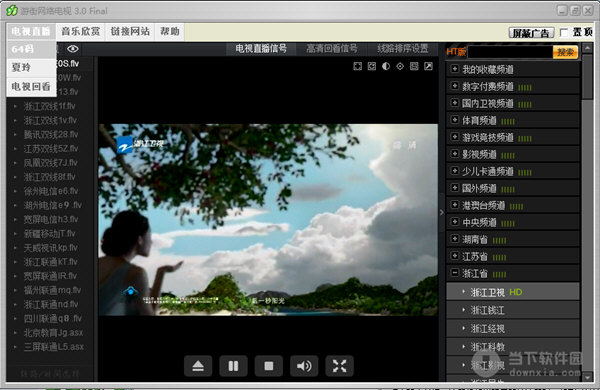
Task: Switch to the 电视直播信号 tab
Action: pyautogui.click(x=261, y=49)
